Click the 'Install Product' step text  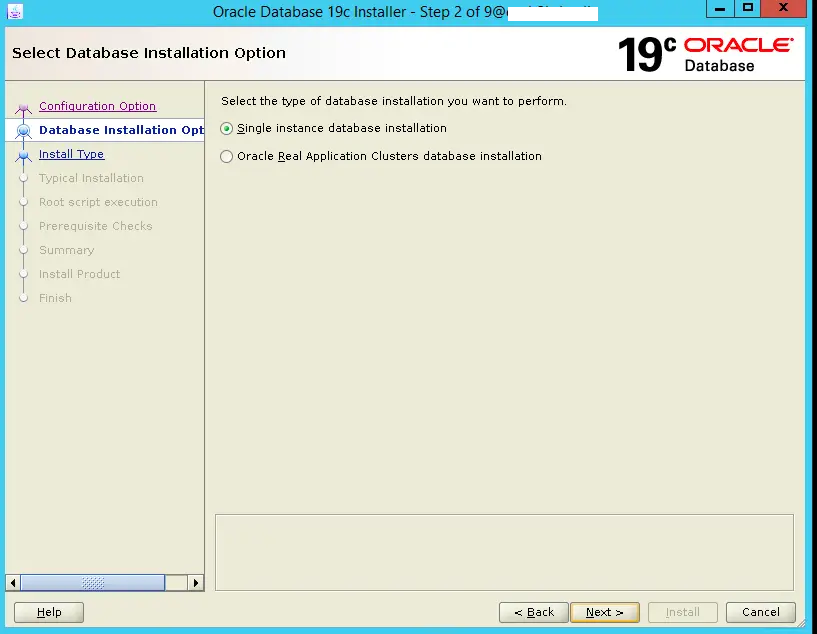tap(79, 274)
